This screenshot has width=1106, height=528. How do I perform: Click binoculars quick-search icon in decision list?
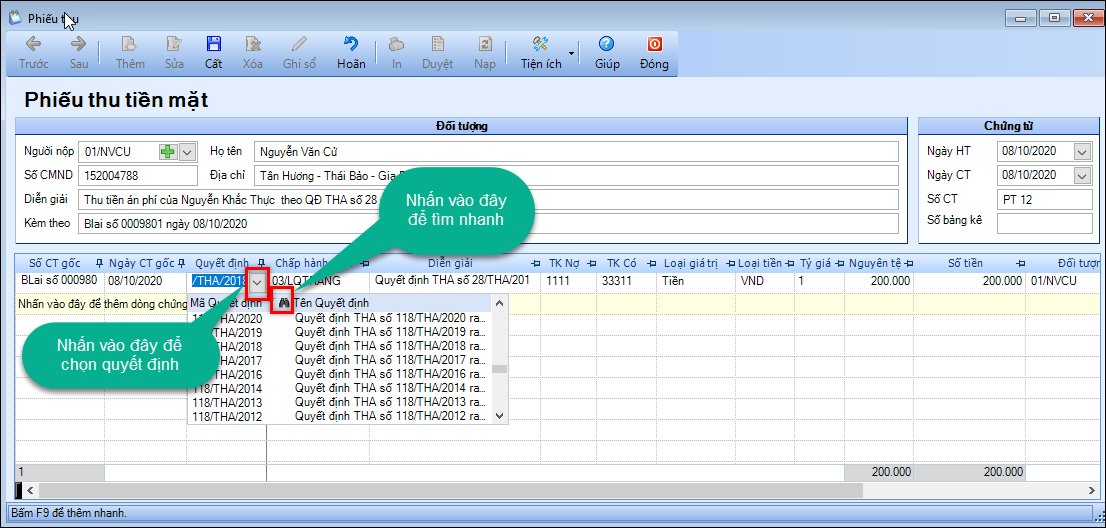[284, 303]
